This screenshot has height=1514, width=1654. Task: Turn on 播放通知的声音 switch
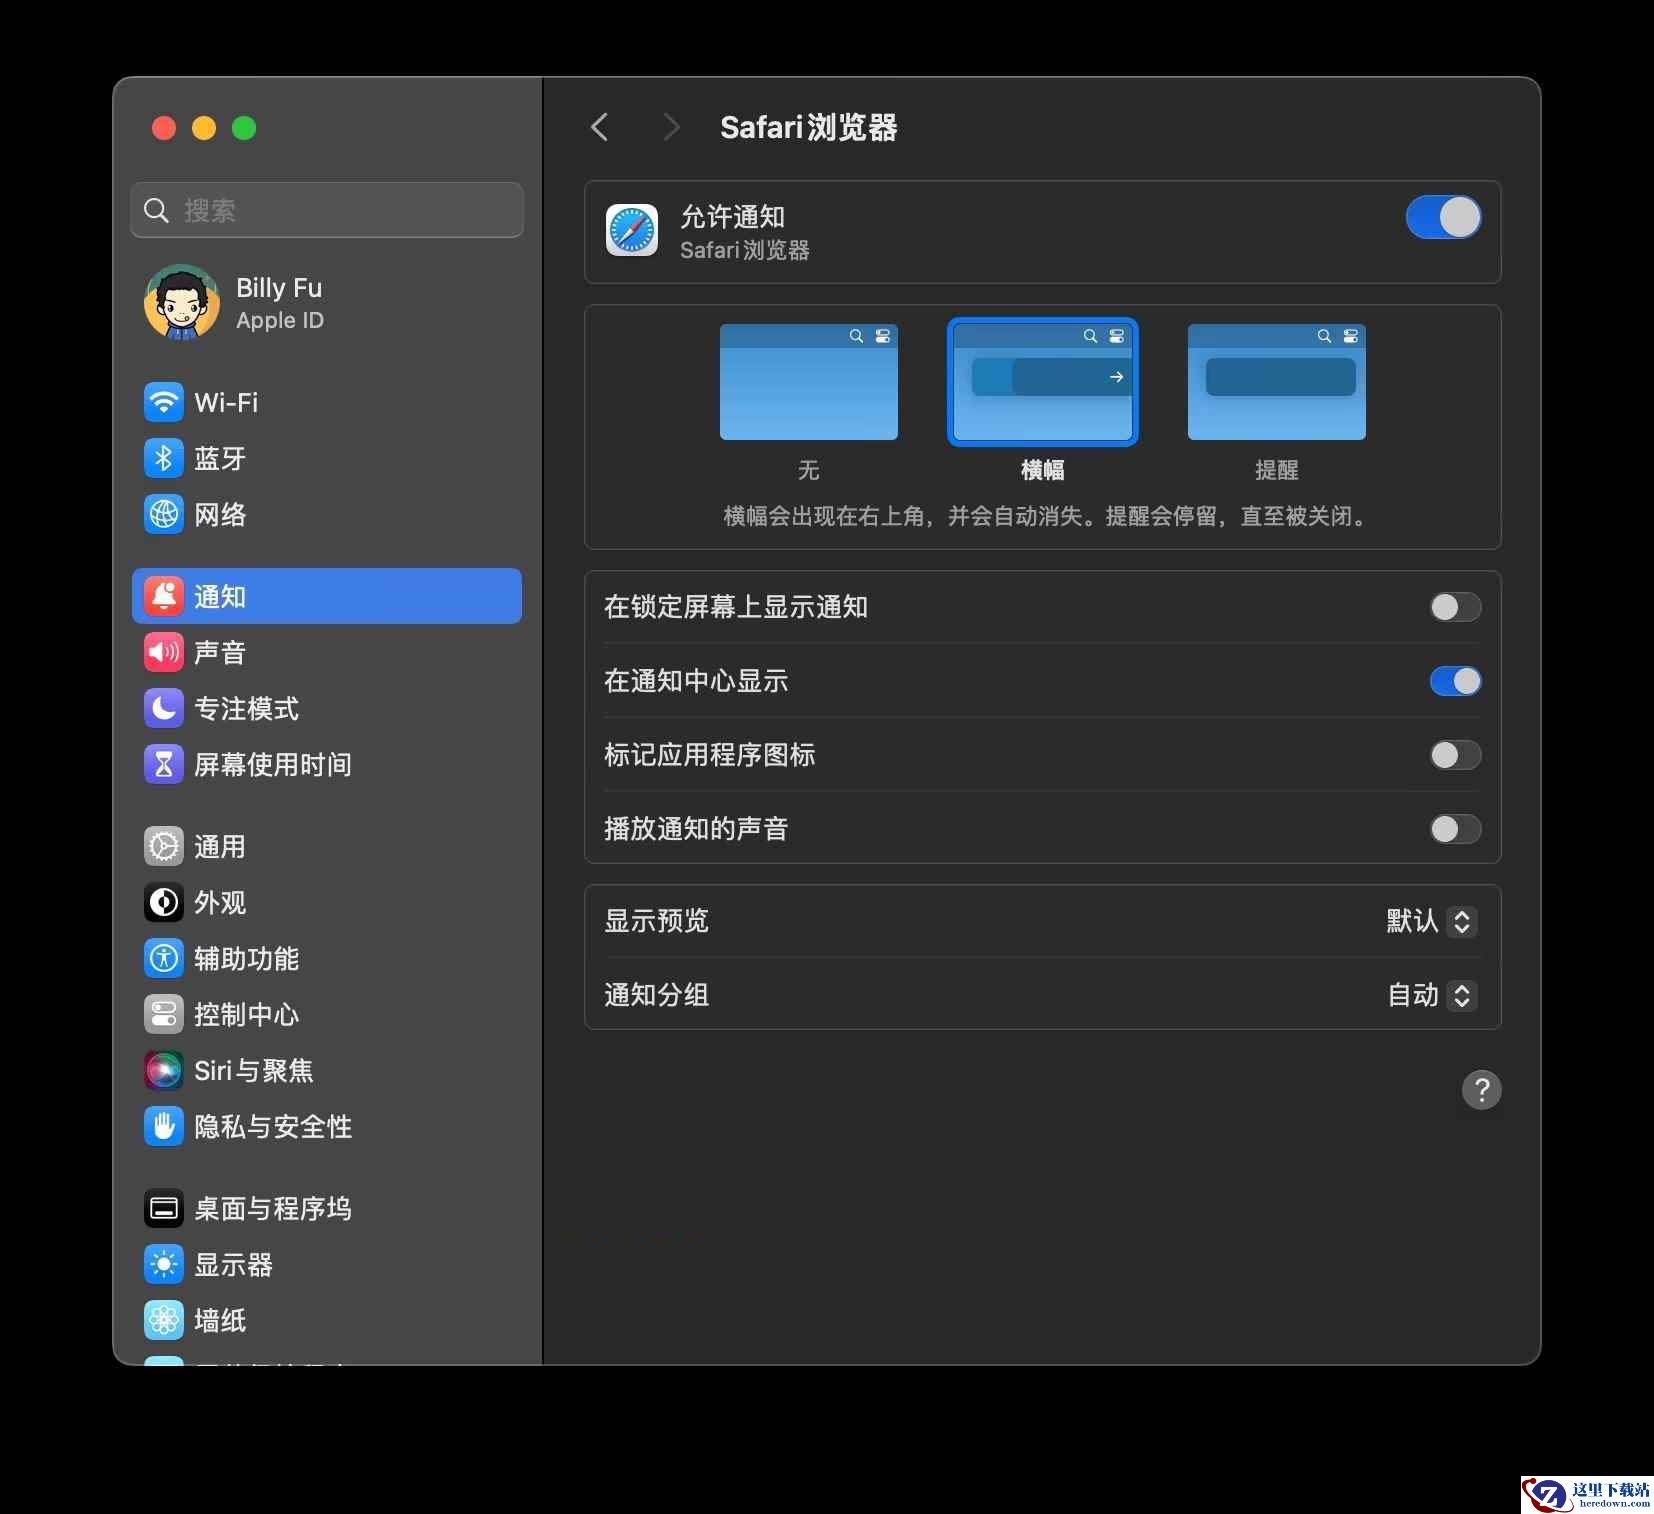(1456, 829)
